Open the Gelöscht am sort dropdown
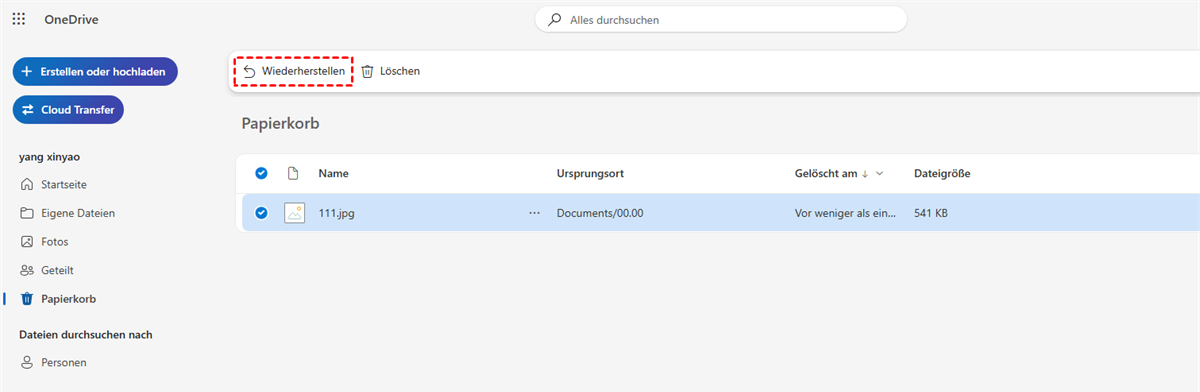 click(880, 174)
